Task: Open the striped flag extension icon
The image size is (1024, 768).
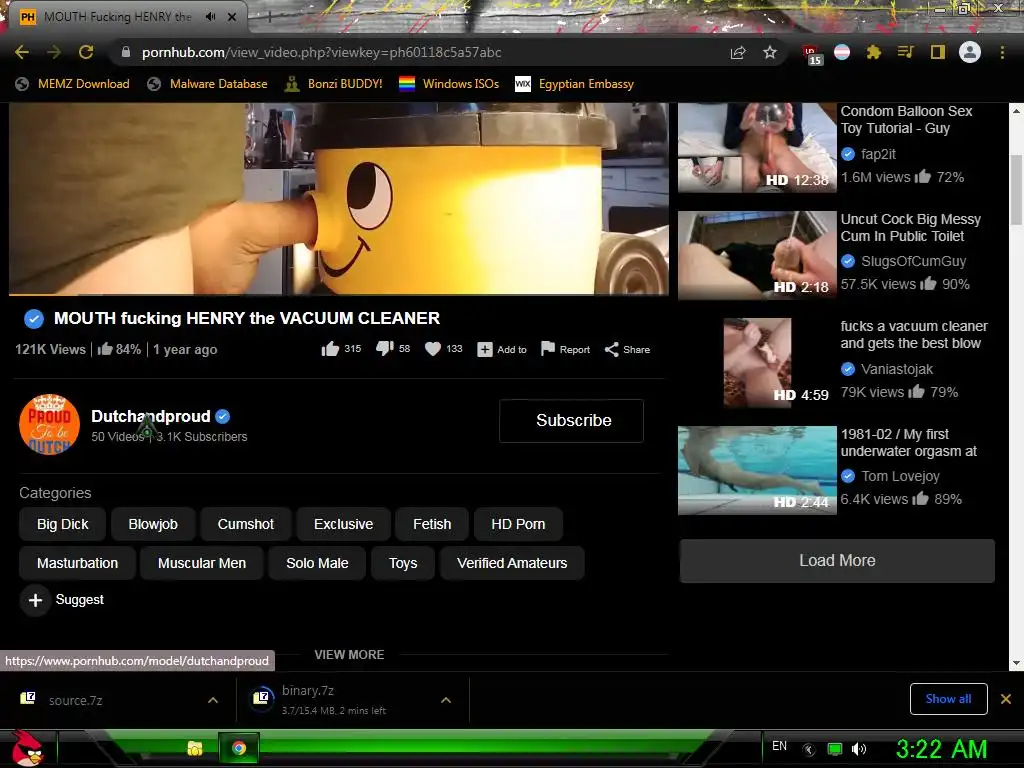Action: (842, 52)
